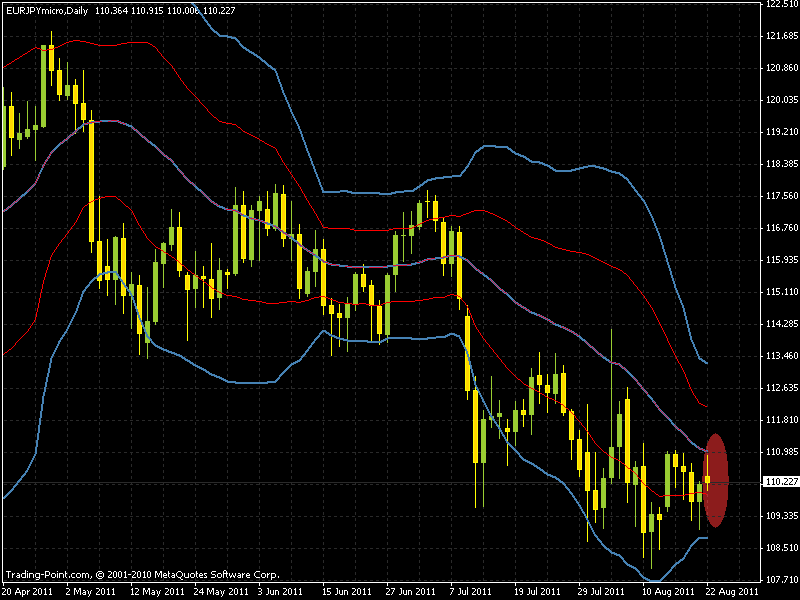This screenshot has height=600, width=800.
Task: Click the 12 May 2011 date label
Action: tap(157, 592)
